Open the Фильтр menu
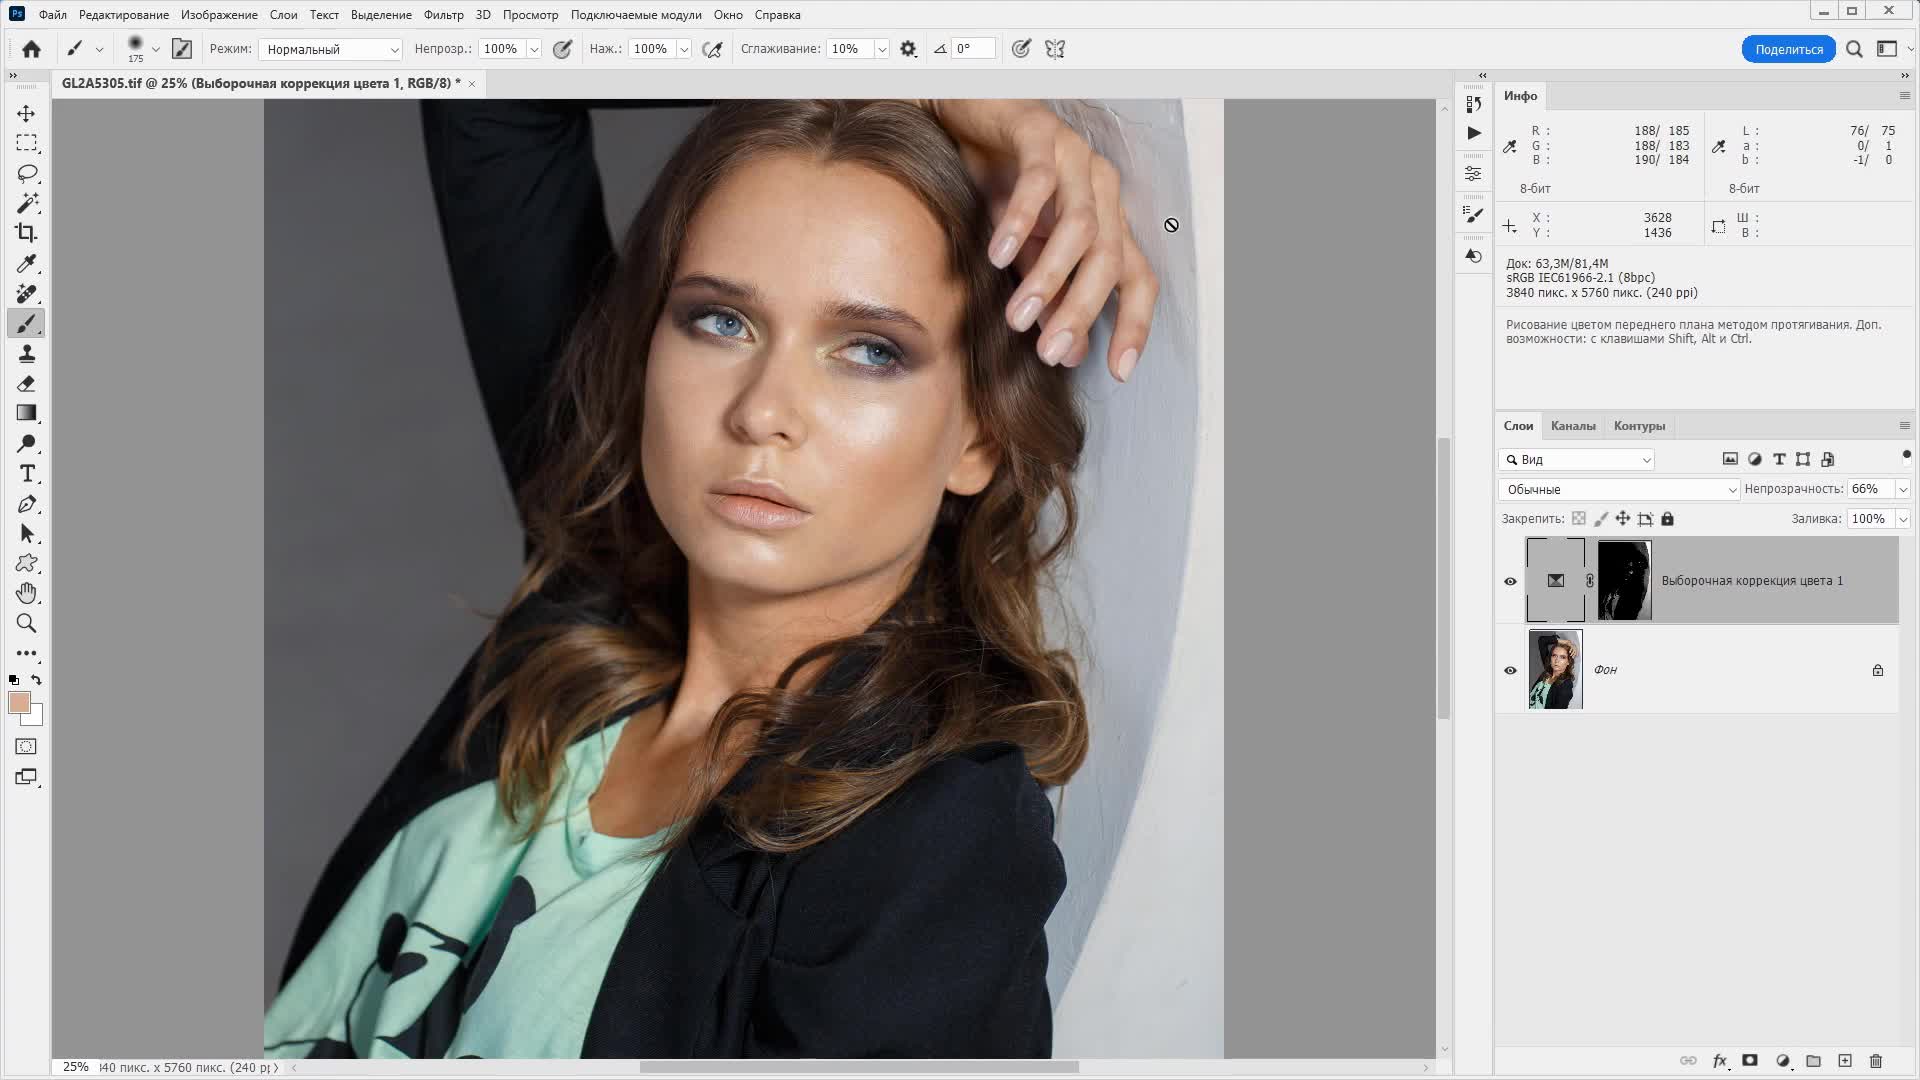This screenshot has height=1080, width=1920. 443,15
